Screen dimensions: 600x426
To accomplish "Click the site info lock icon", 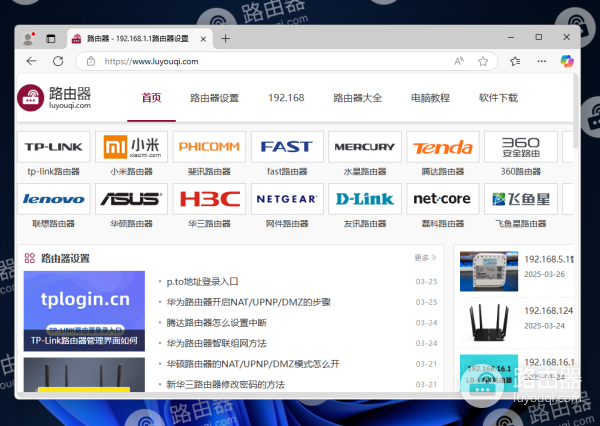I will 91,61.
